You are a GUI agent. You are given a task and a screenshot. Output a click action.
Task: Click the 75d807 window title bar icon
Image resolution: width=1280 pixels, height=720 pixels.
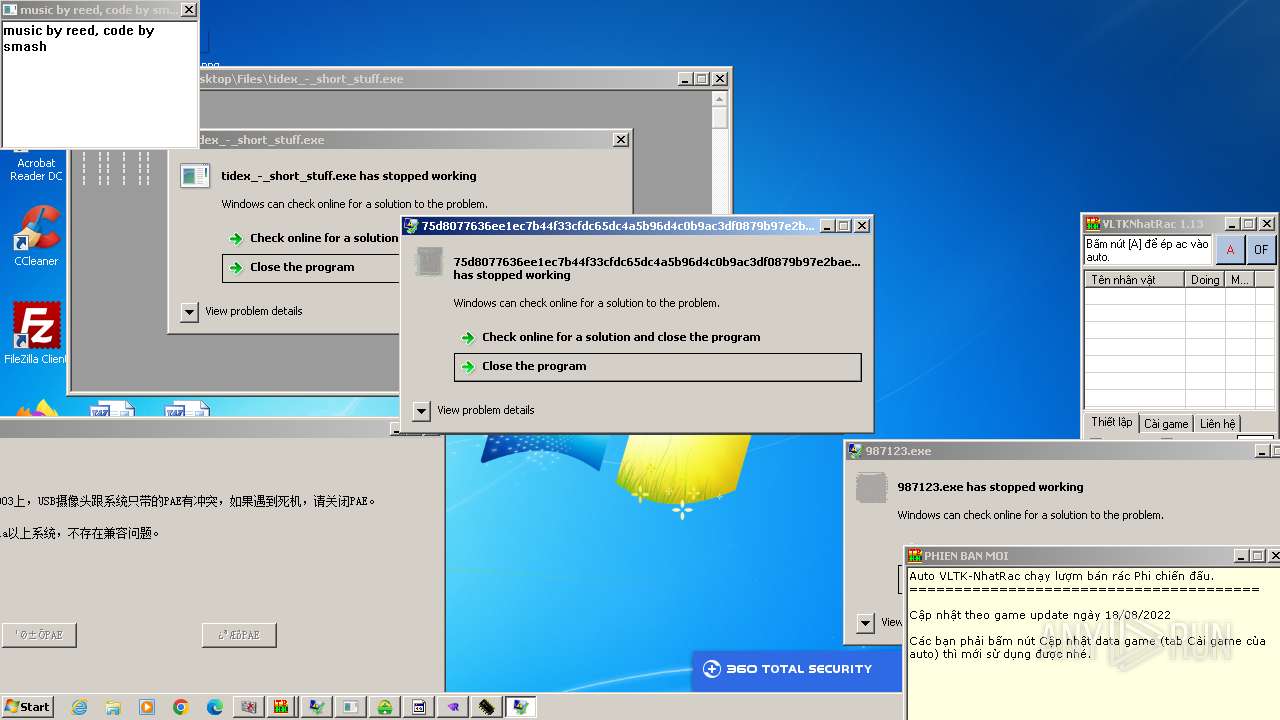point(411,226)
